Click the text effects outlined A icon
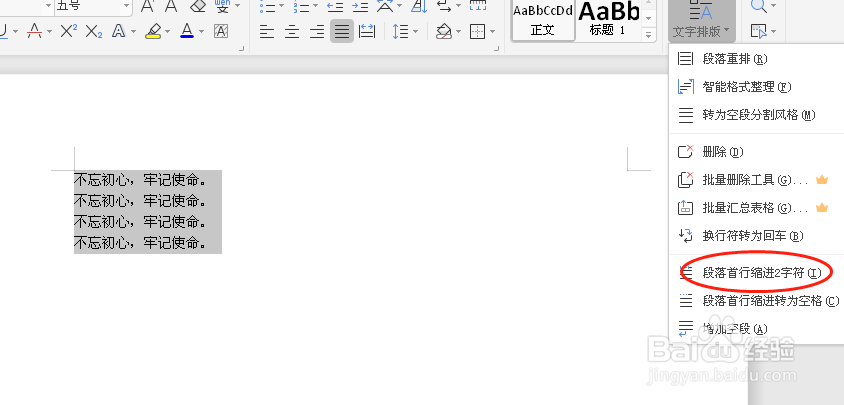 [118, 32]
